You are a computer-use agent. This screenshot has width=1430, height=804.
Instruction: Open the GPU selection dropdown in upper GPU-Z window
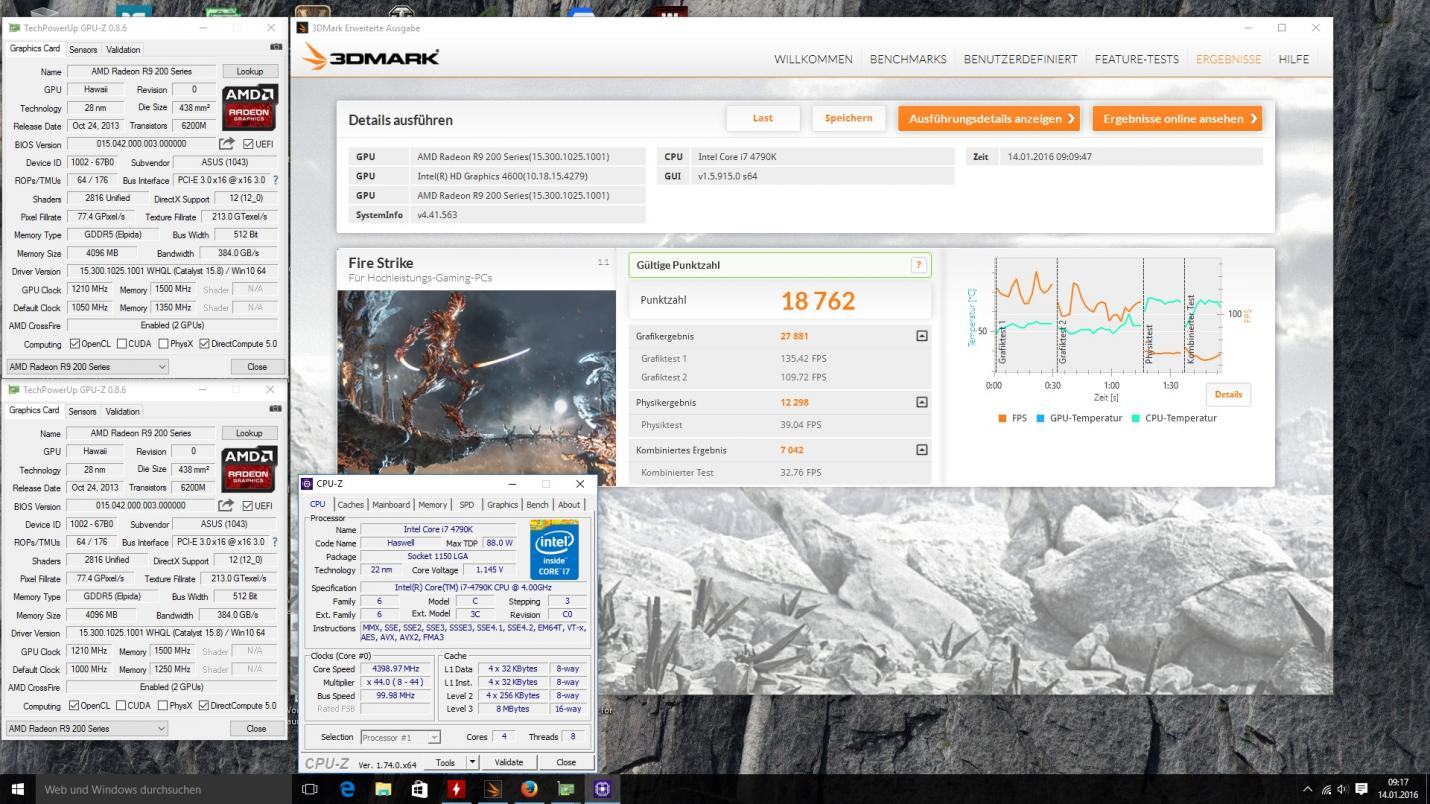87,367
